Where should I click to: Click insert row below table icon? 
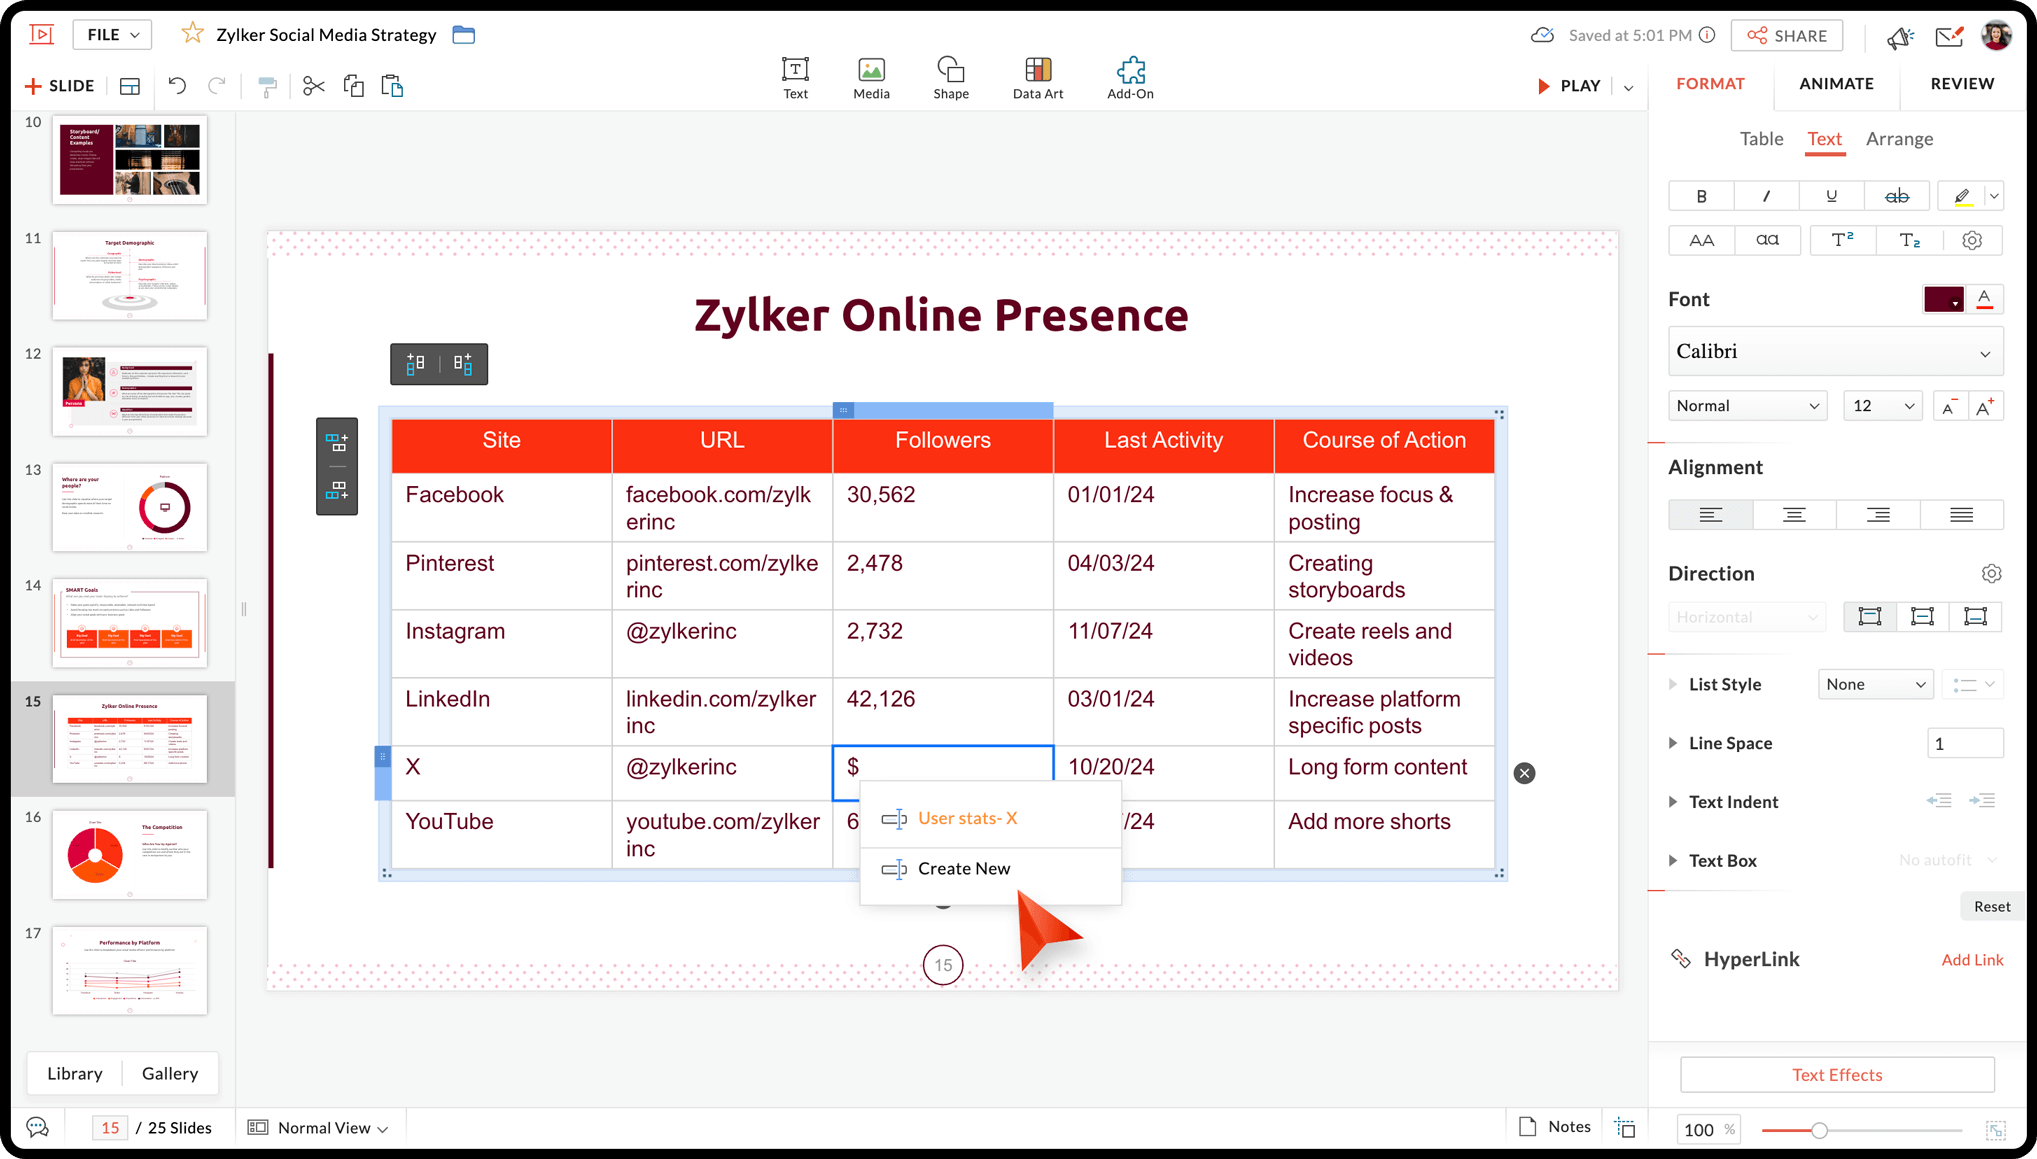point(337,491)
